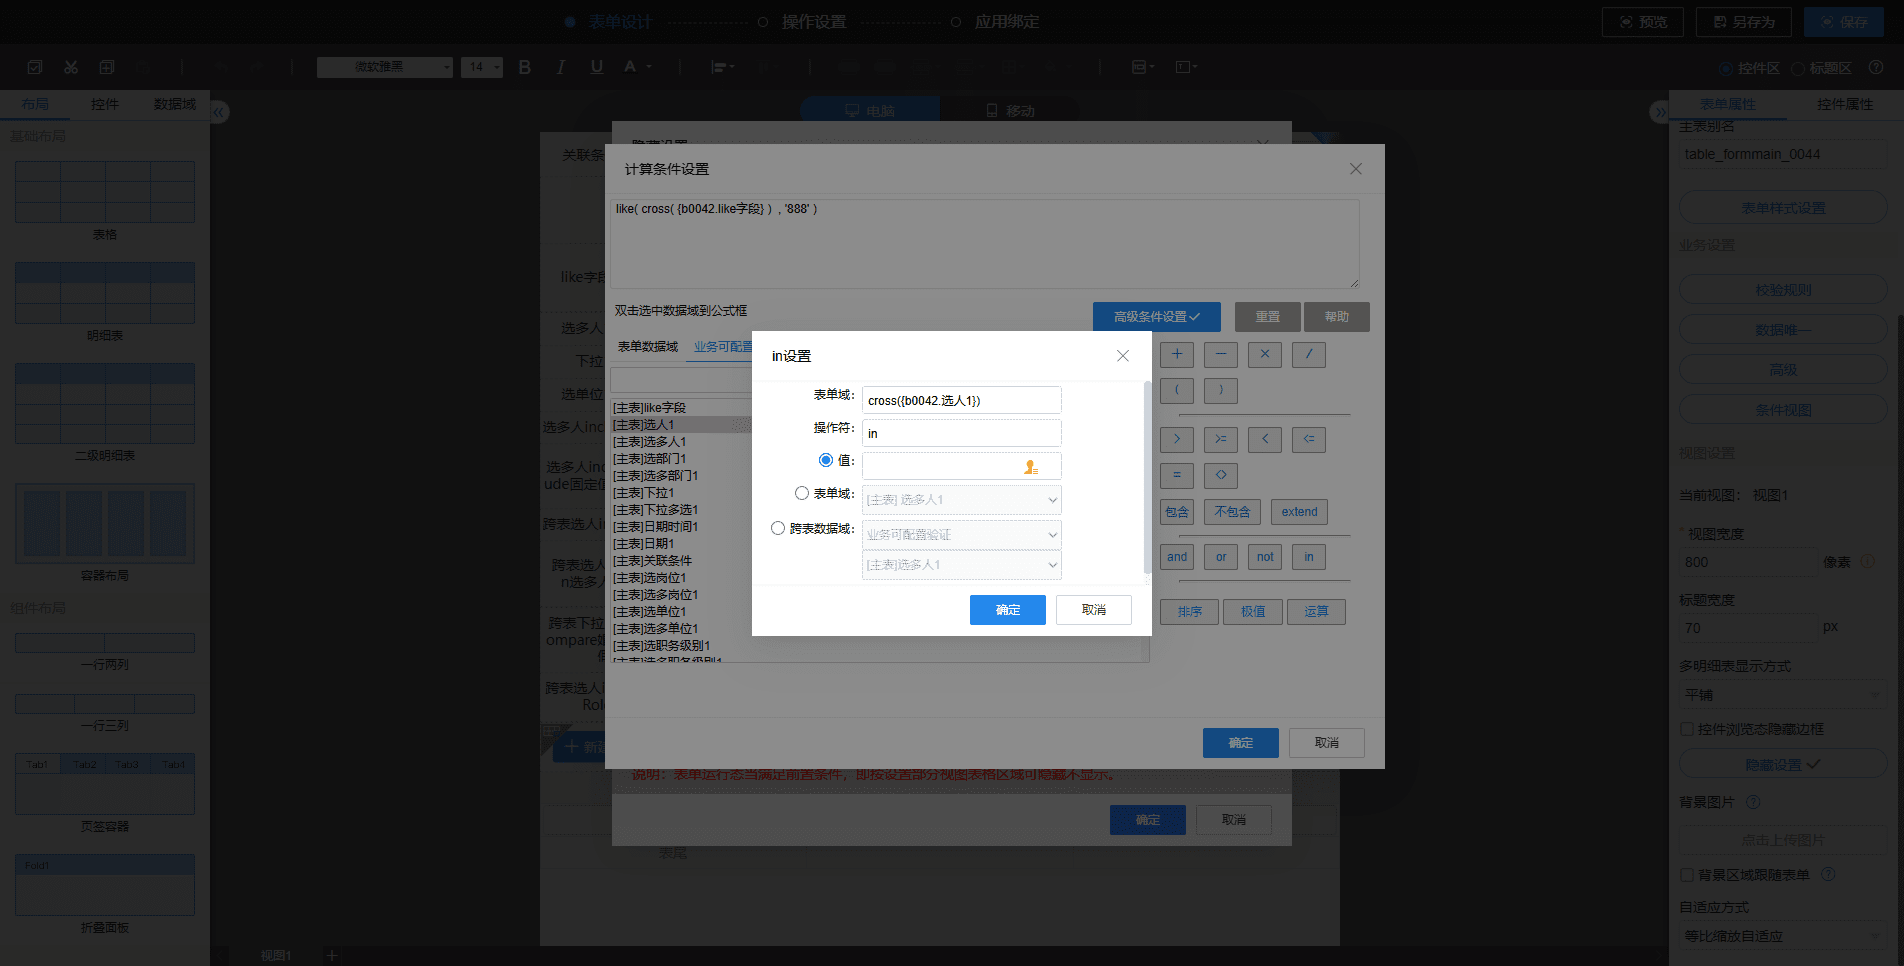Toggle Bold in the top toolbar

pyautogui.click(x=525, y=67)
